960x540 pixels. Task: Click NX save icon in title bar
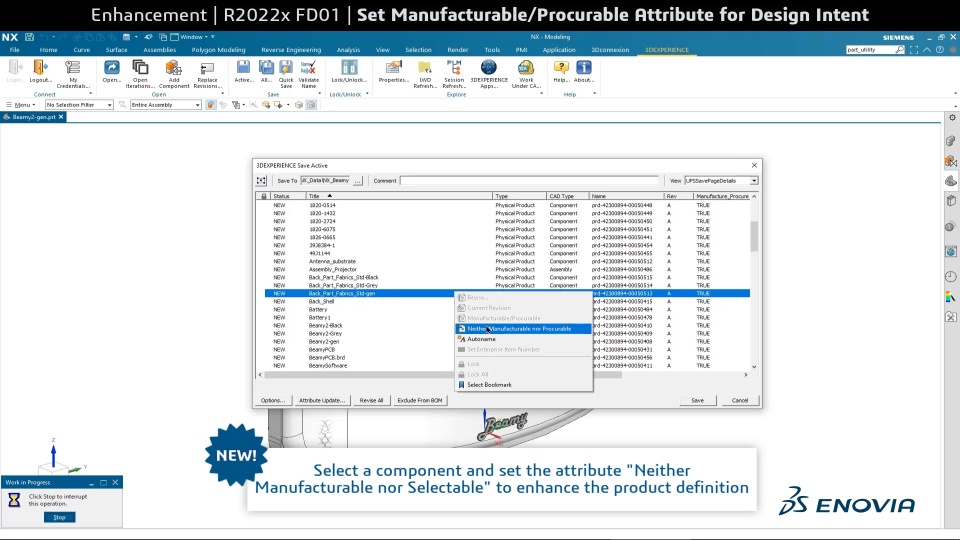click(x=29, y=37)
